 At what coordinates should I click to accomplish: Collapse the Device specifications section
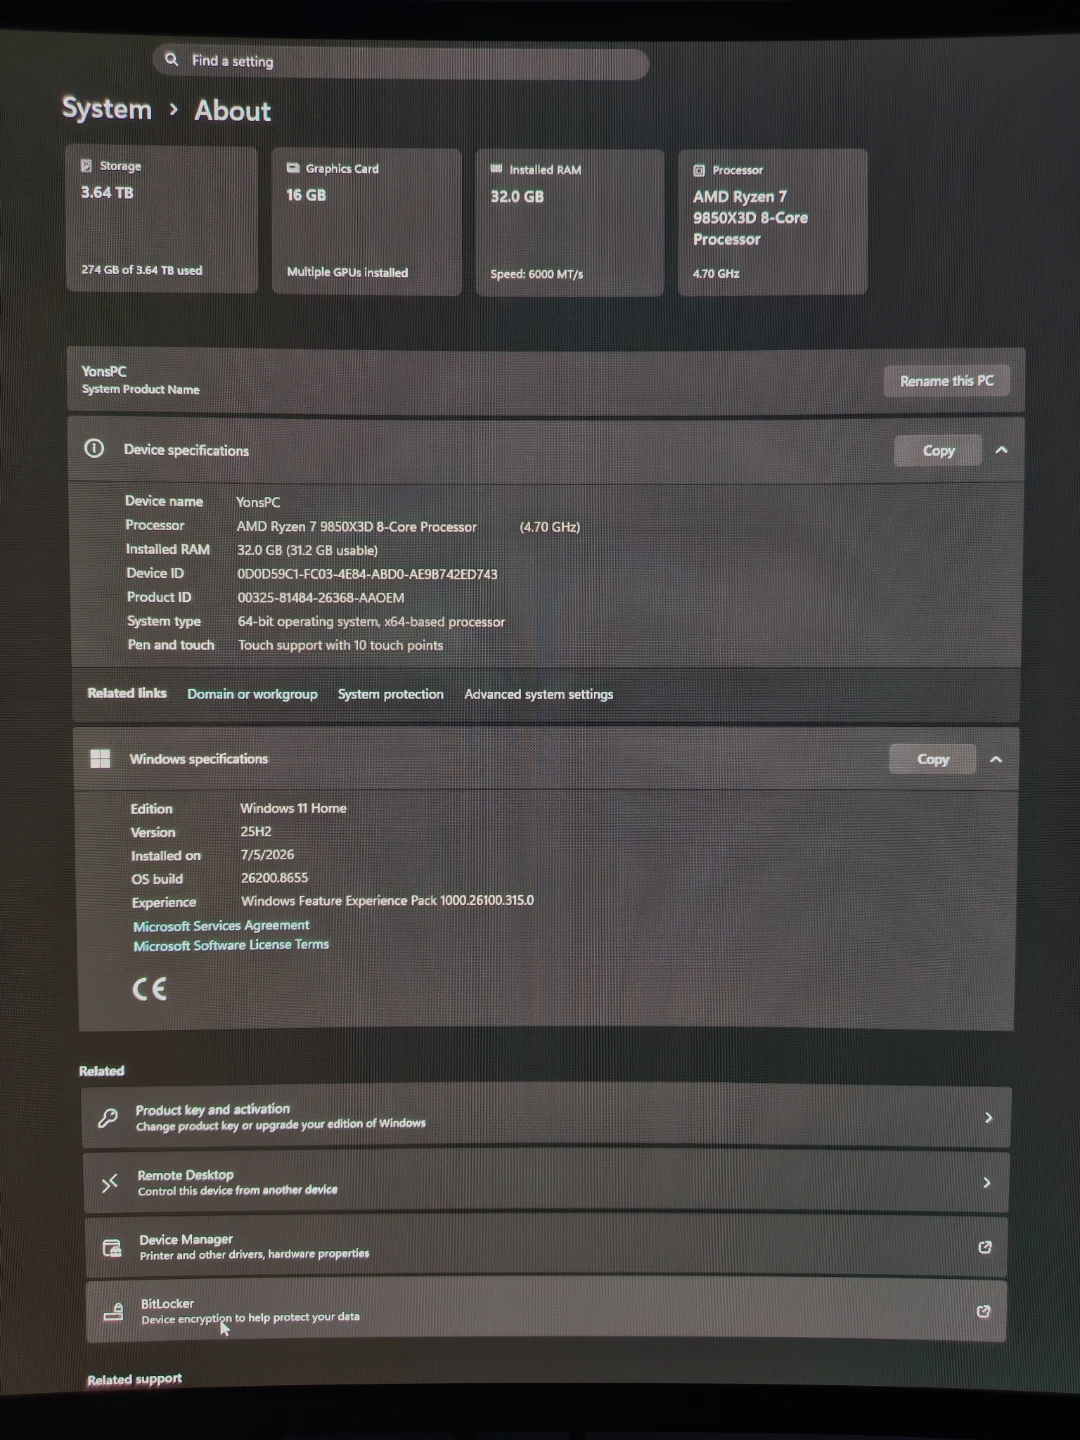click(x=1001, y=451)
